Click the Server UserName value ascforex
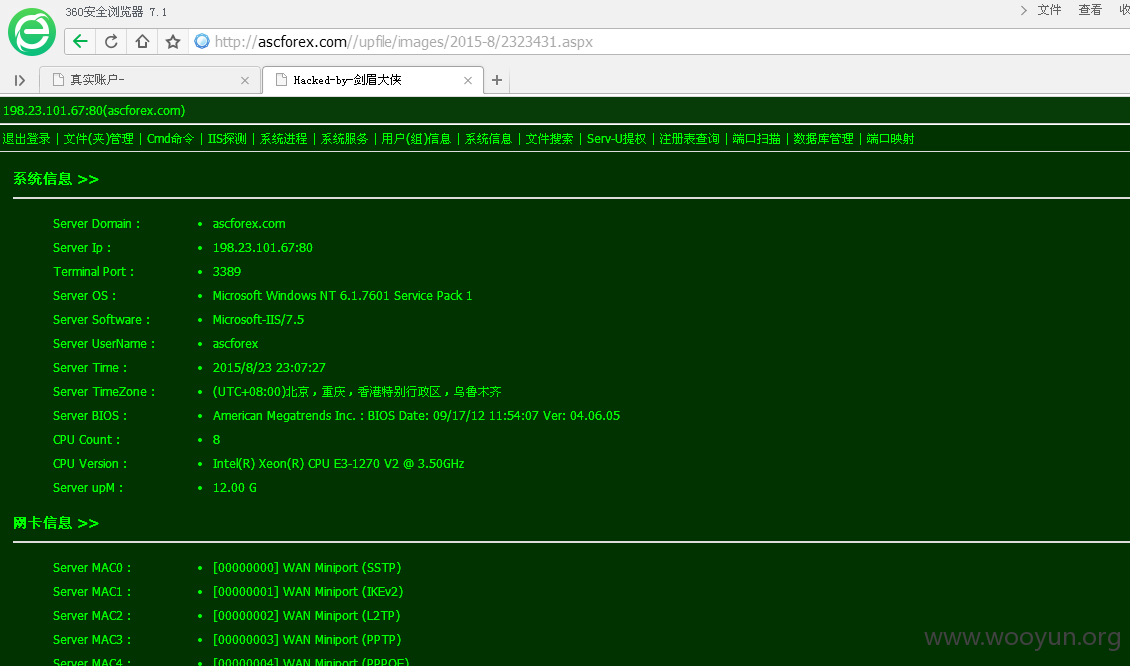The image size is (1130, 666). (235, 344)
